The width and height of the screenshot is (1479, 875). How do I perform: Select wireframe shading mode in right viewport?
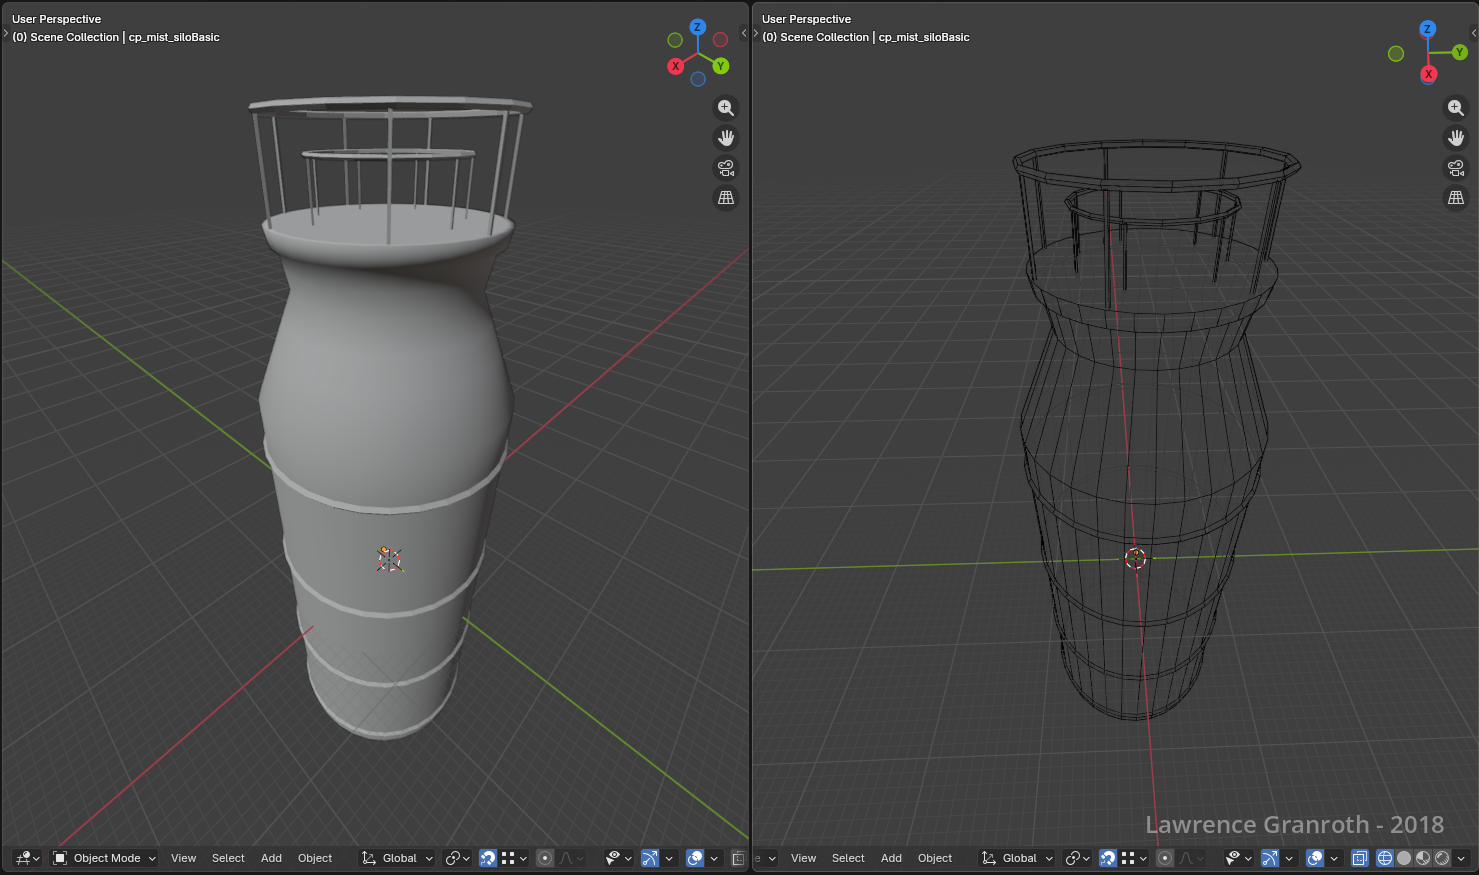(1385, 858)
